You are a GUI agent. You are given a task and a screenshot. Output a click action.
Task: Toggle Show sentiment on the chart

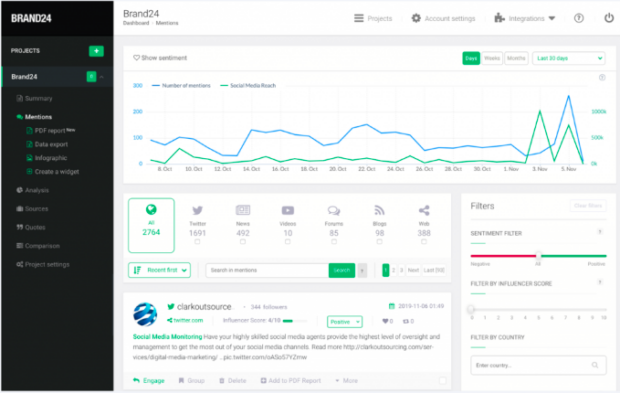(160, 58)
